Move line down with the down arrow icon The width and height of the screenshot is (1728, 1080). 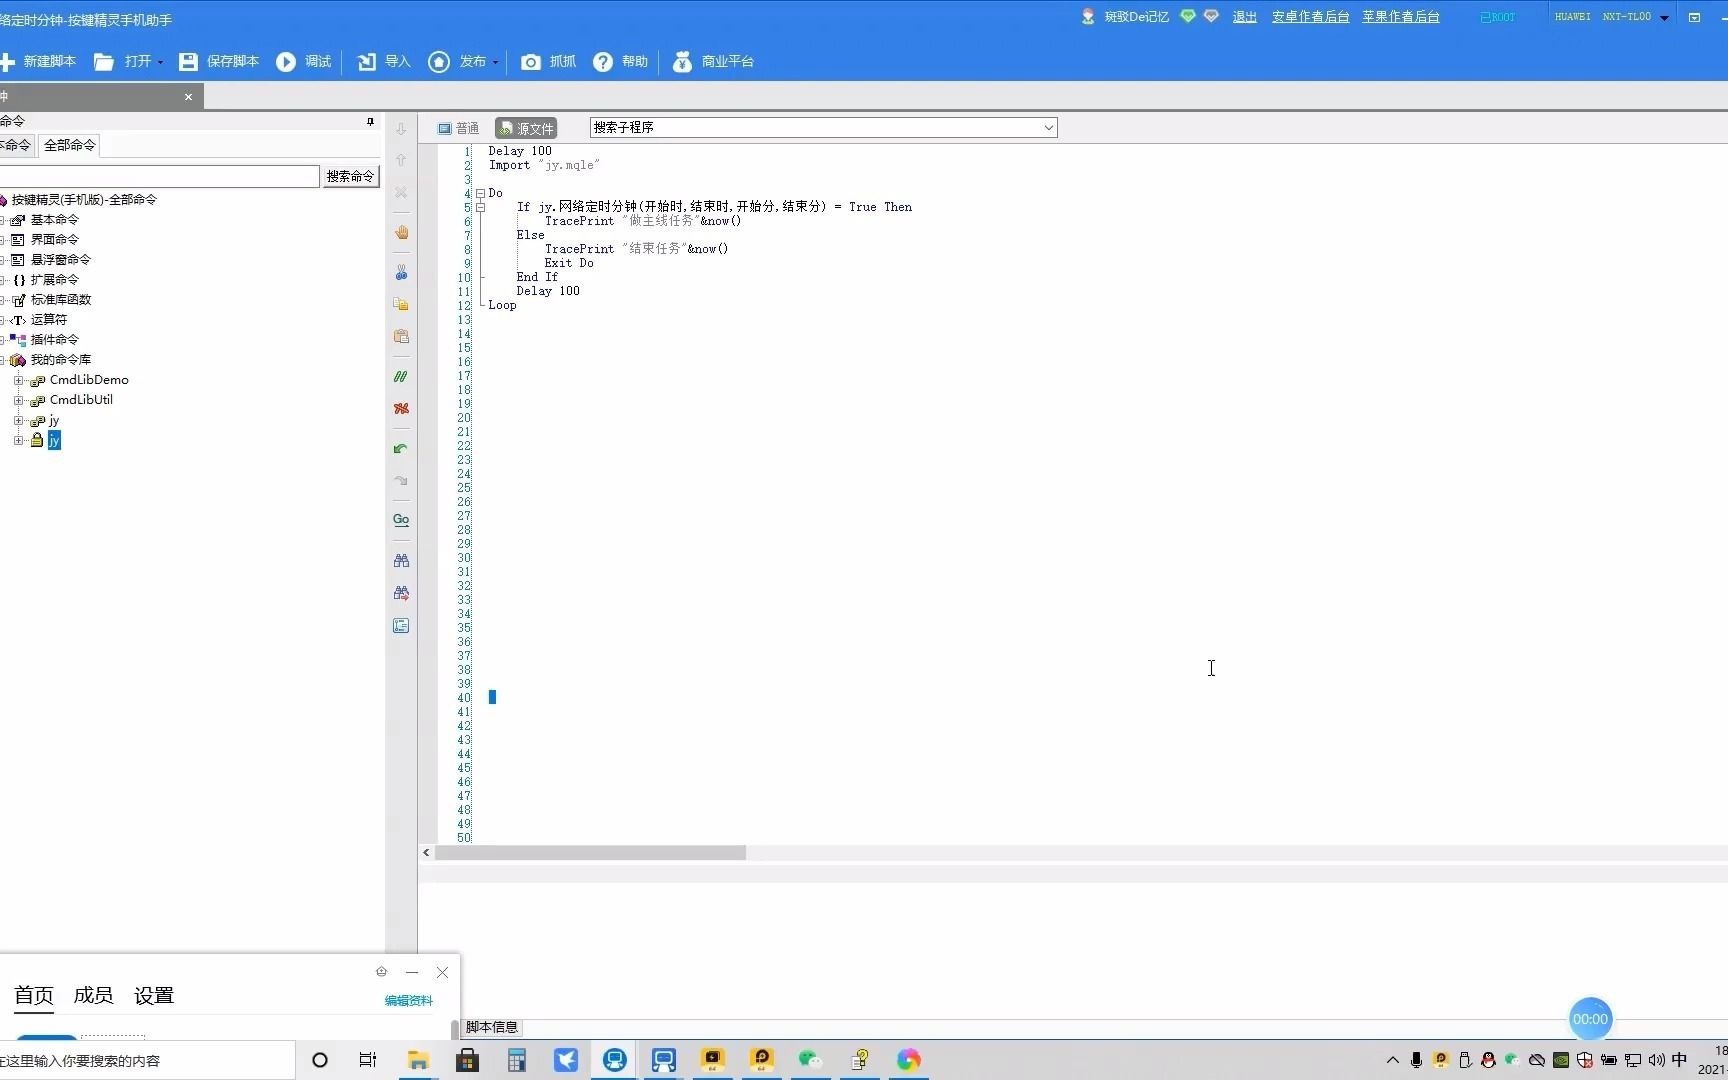pyautogui.click(x=401, y=129)
